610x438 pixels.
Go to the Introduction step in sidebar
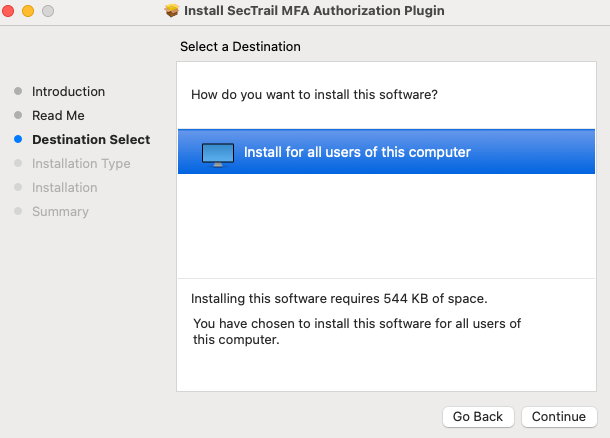pyautogui.click(x=68, y=91)
